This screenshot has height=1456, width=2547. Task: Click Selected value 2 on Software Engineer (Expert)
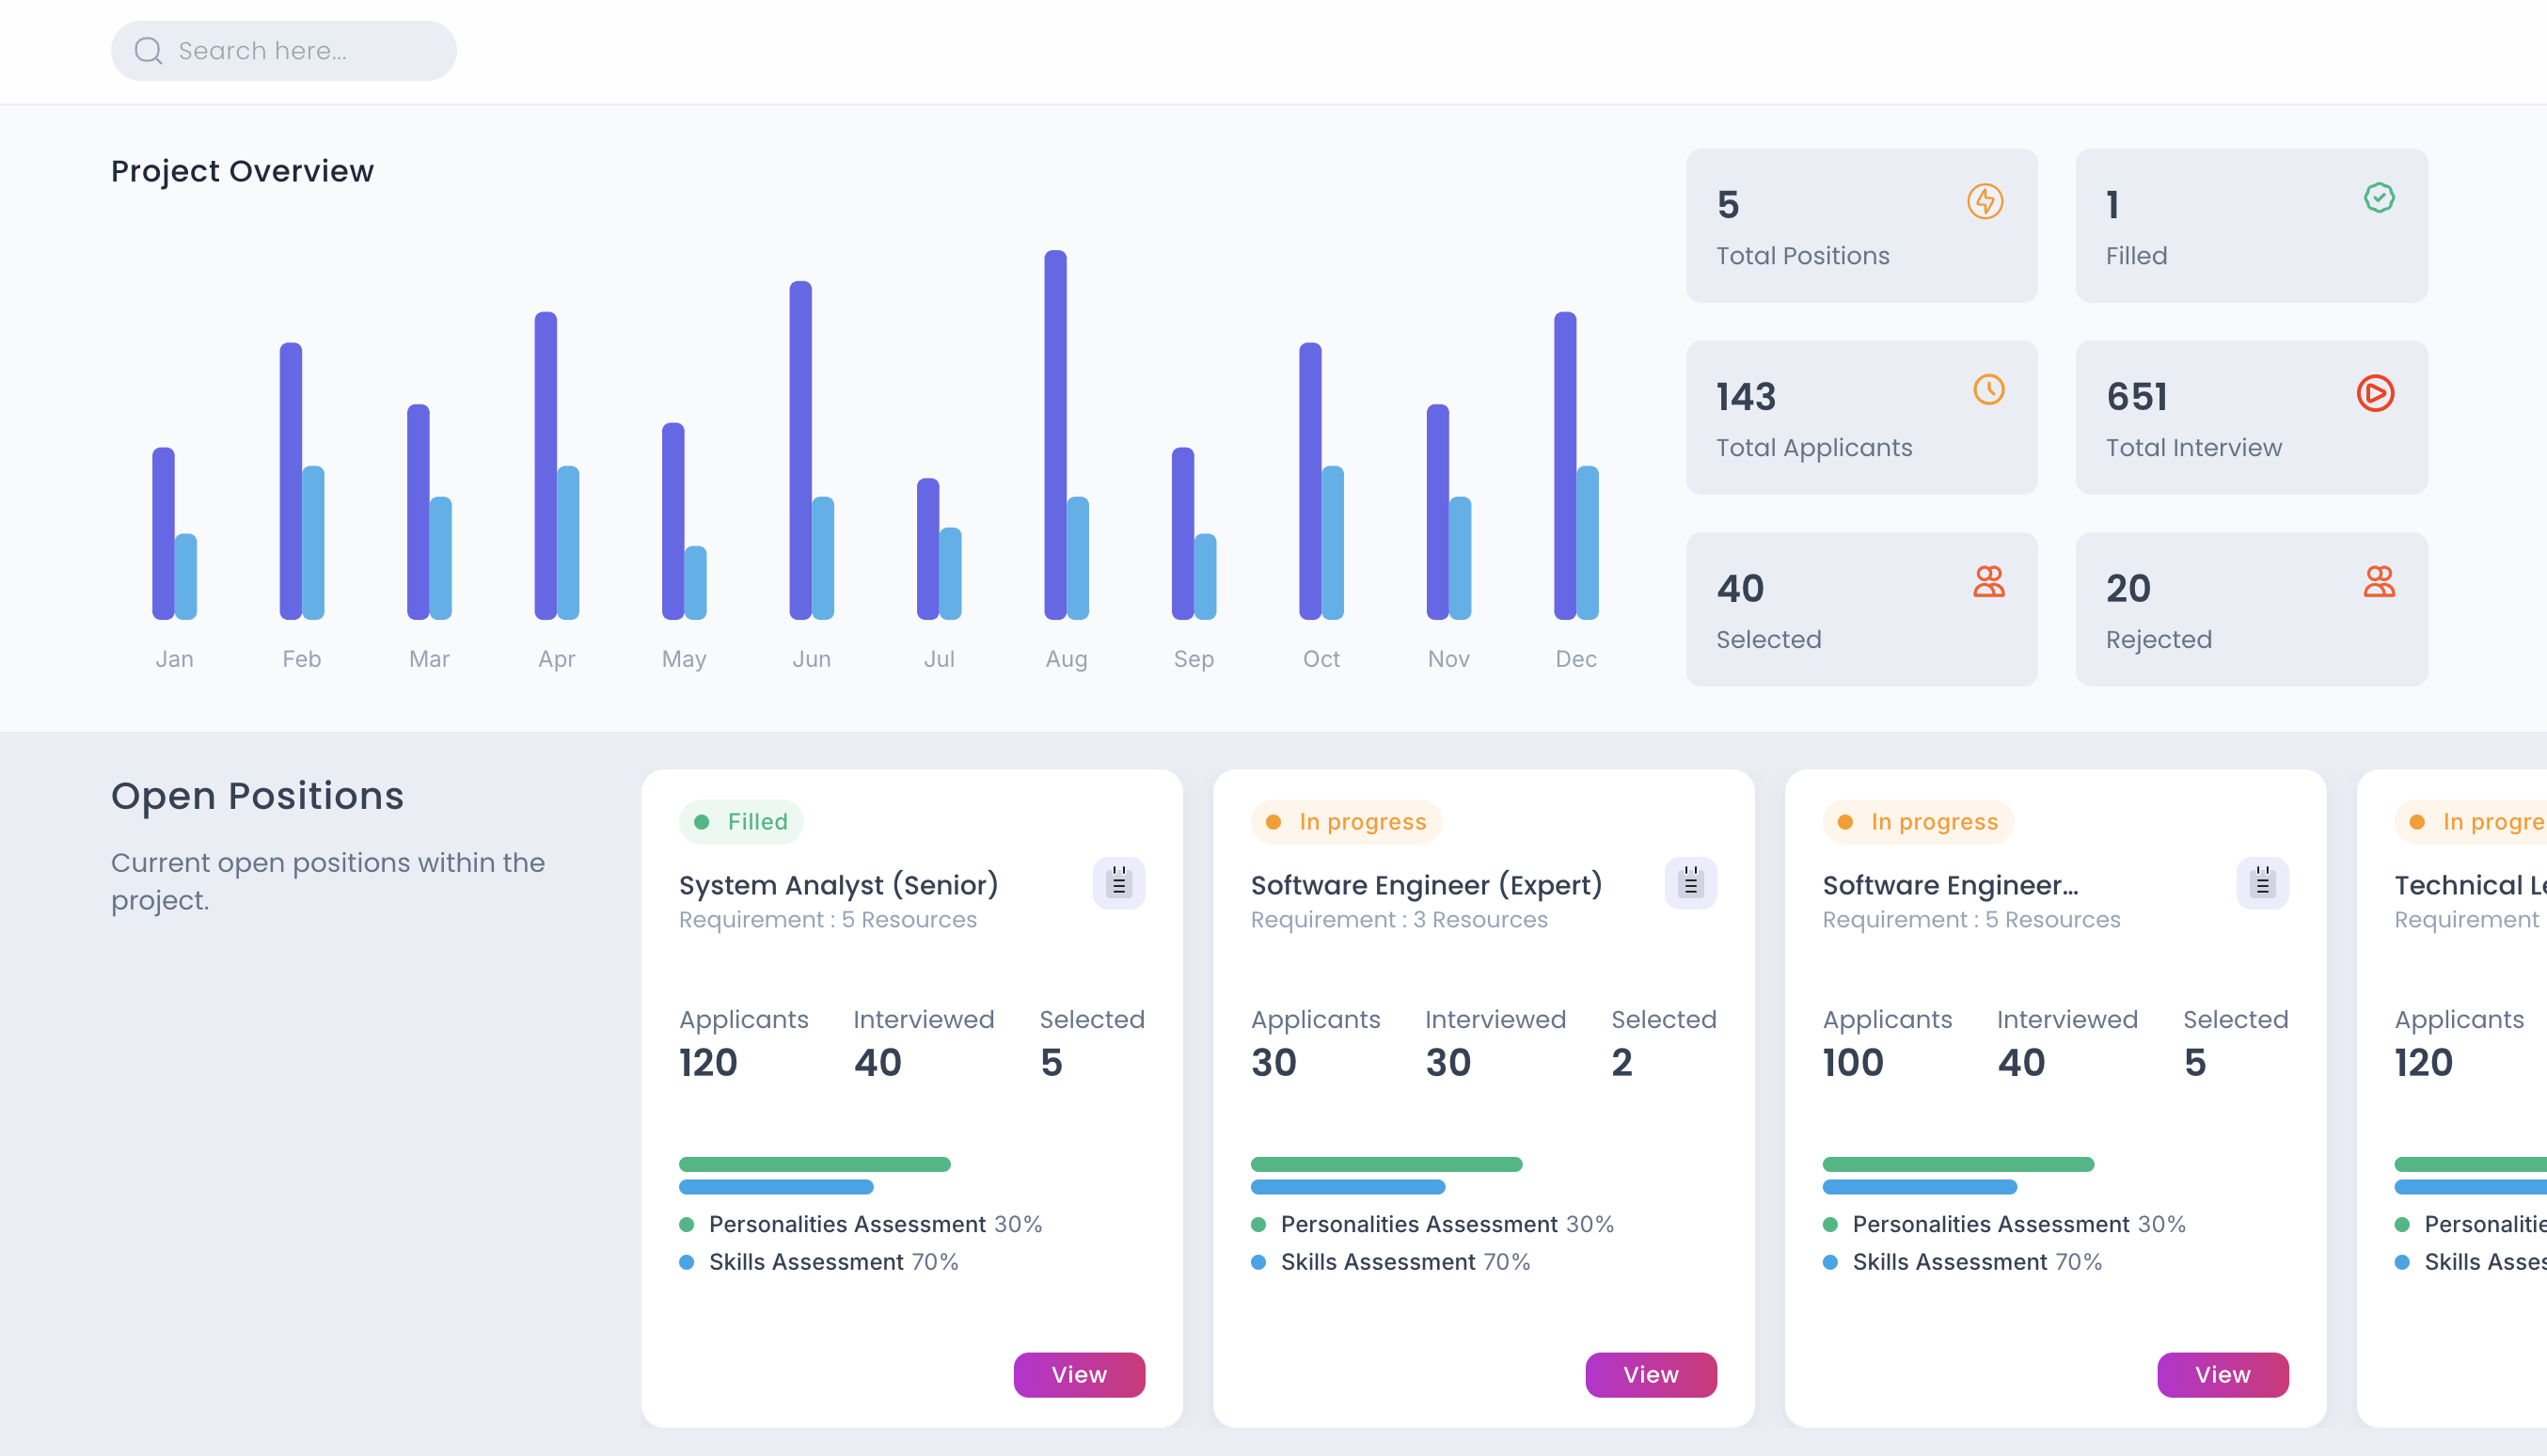point(1622,1062)
